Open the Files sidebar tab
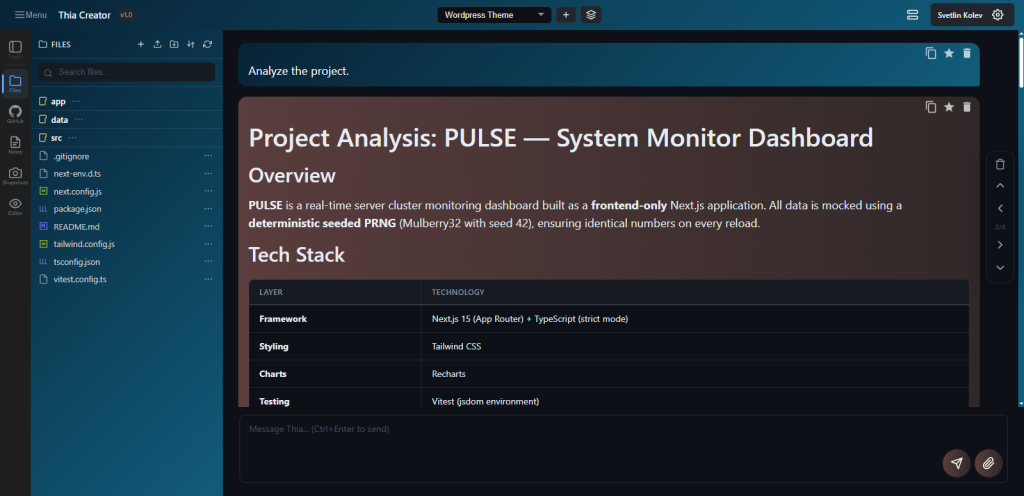1024x496 pixels. (15, 84)
